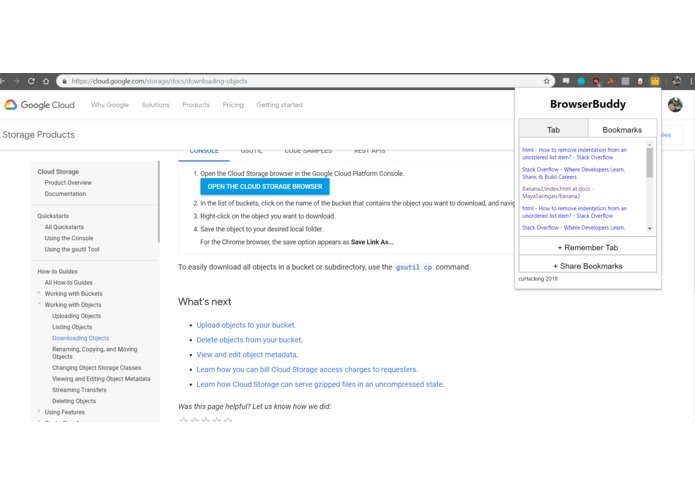
Task: Select the REST APIS tab
Action: click(x=370, y=152)
